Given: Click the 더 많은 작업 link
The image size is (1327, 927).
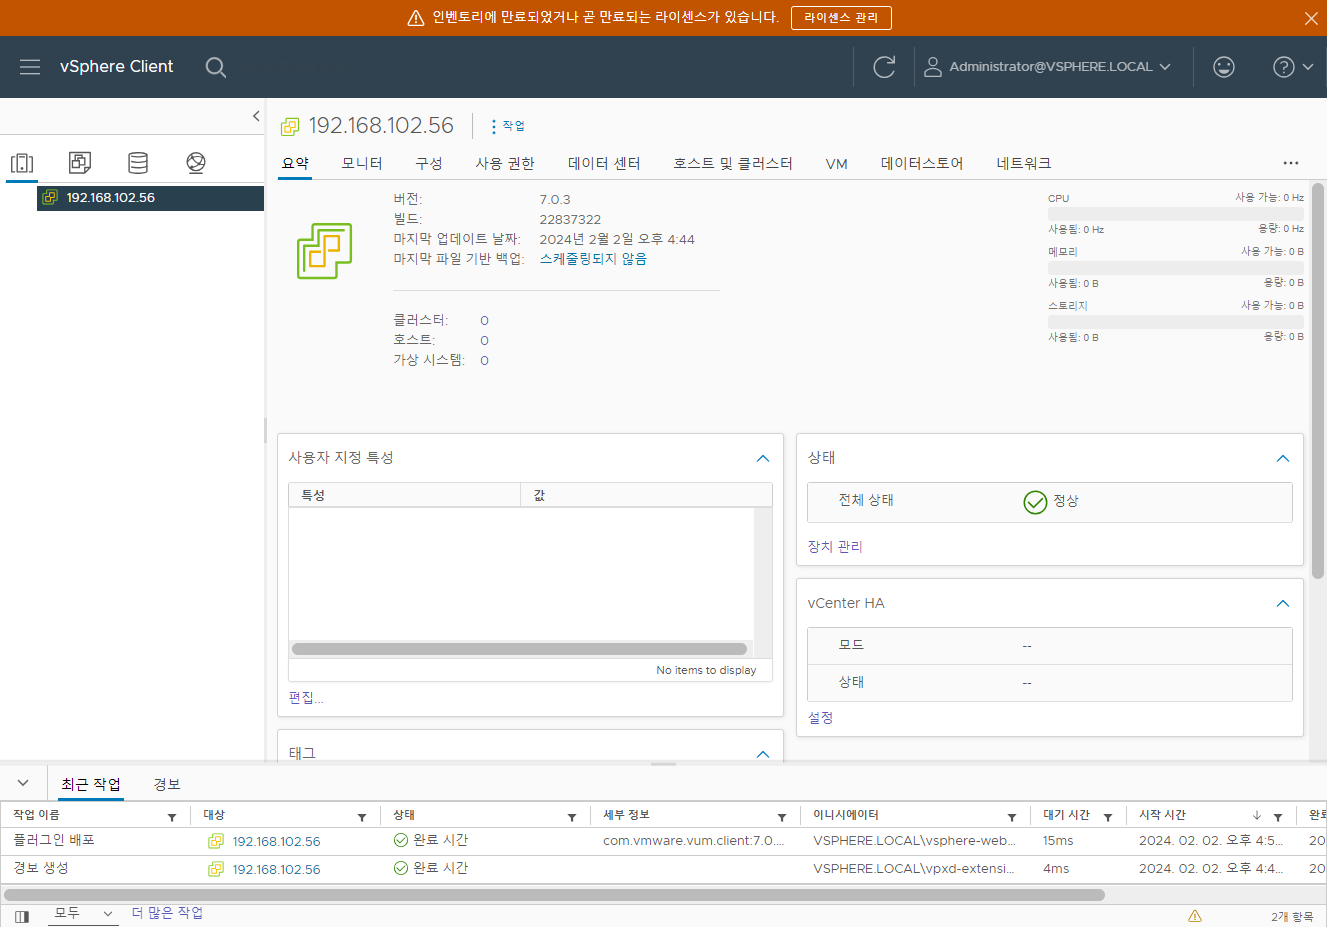Looking at the screenshot, I should pos(167,913).
